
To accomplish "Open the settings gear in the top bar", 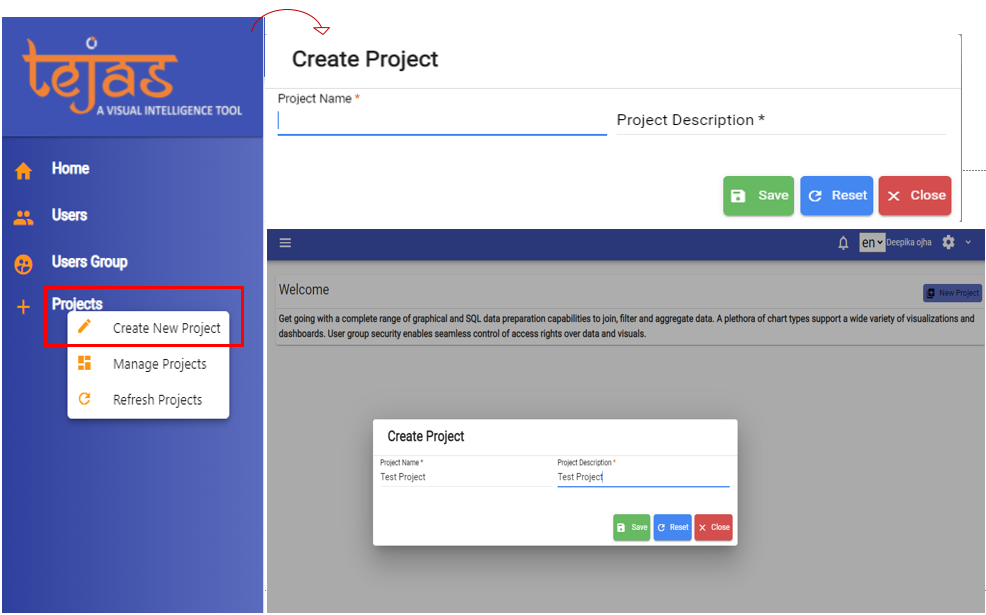I will point(948,242).
